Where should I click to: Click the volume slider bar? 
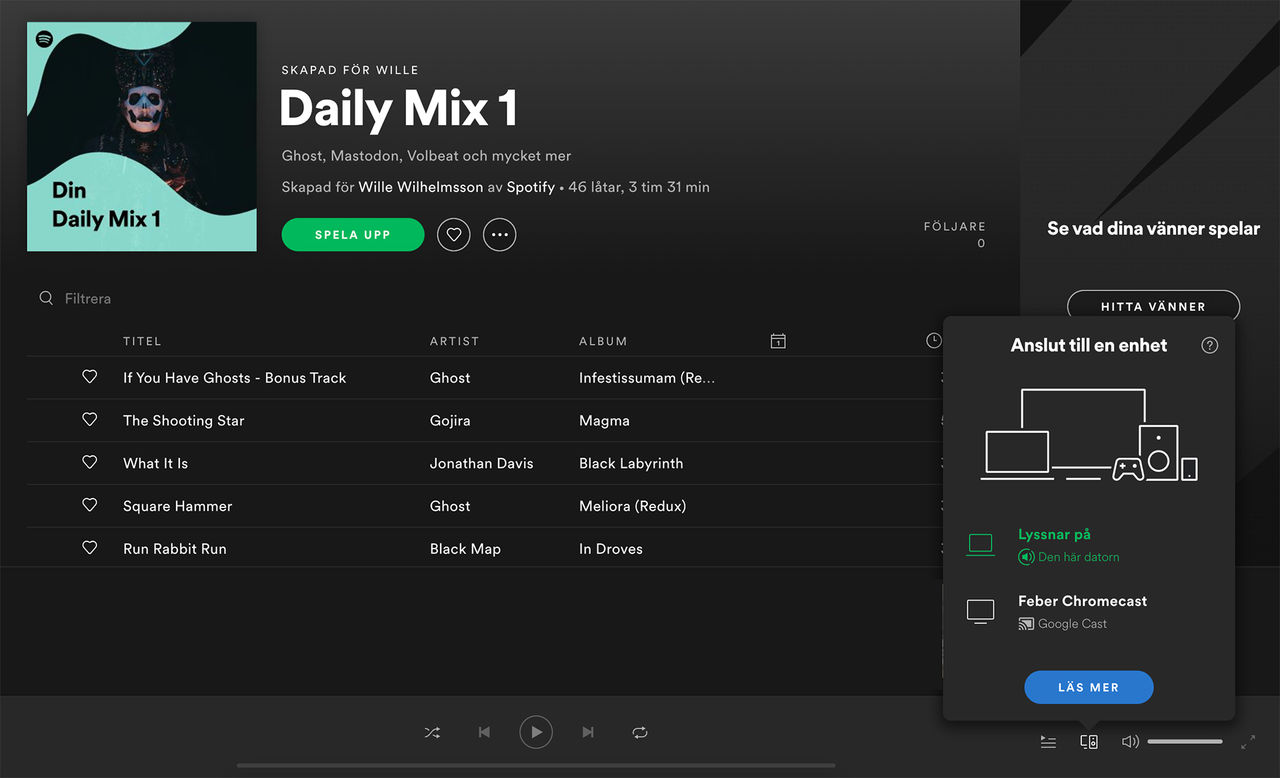[1185, 742]
